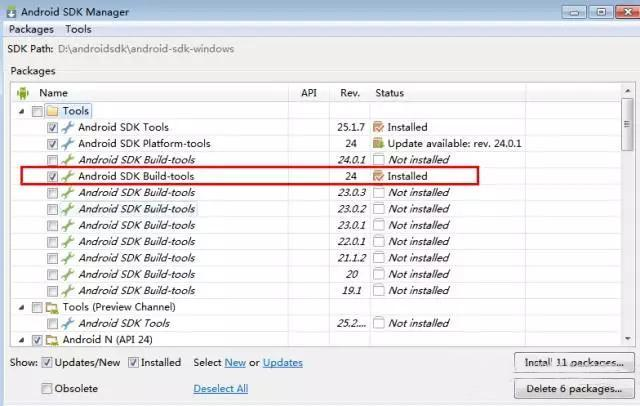Check Build-tools 20 checkbox
The height and width of the screenshot is (406, 640).
coord(52,275)
